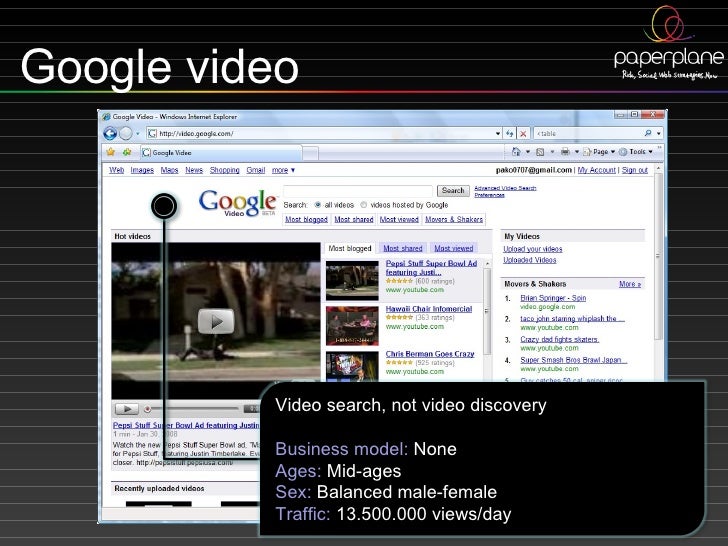Open 'Chris Berman Goes Crazy' video link
The height and width of the screenshot is (546, 728).
coord(430,354)
